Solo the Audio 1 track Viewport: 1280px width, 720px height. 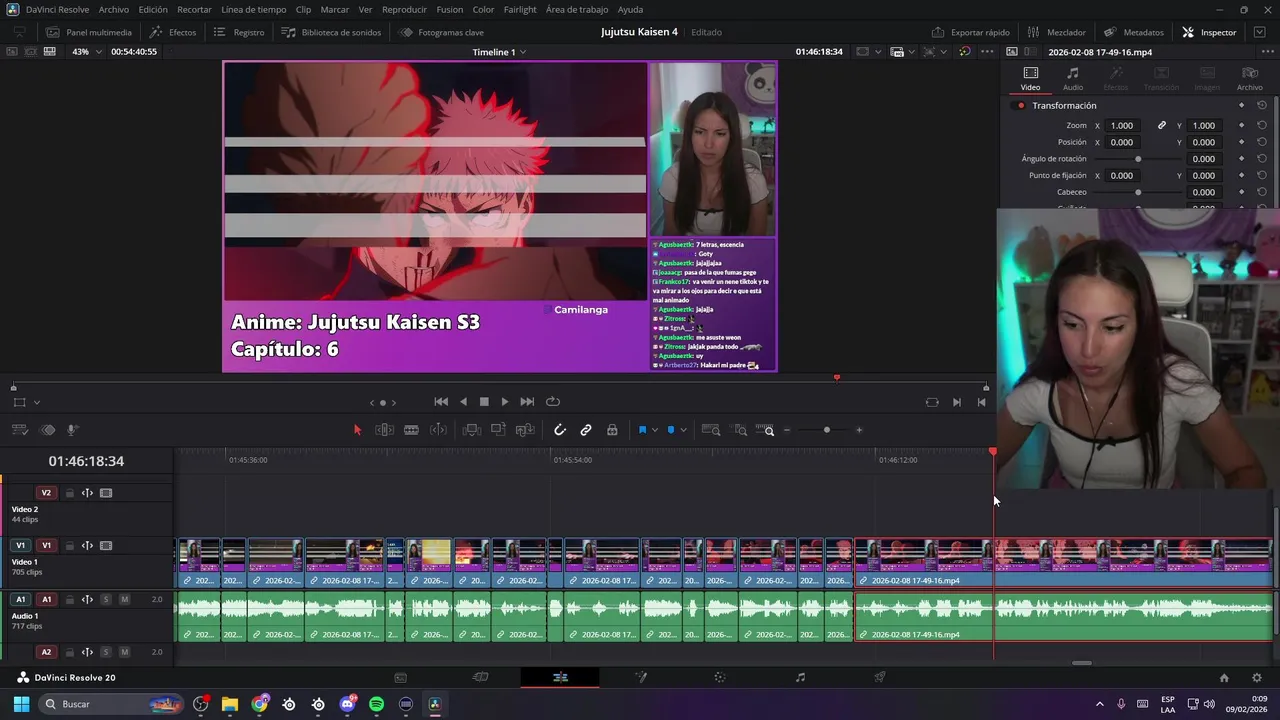[106, 600]
